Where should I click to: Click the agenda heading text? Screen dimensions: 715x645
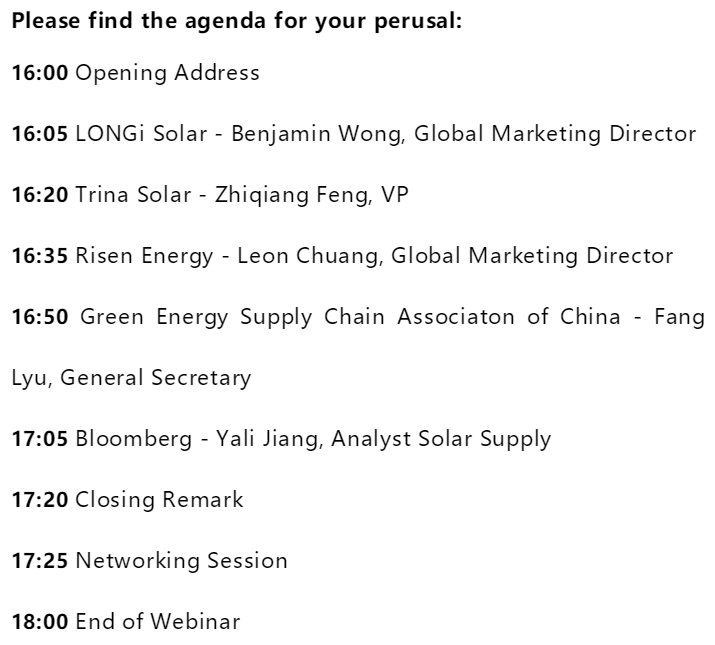click(236, 20)
